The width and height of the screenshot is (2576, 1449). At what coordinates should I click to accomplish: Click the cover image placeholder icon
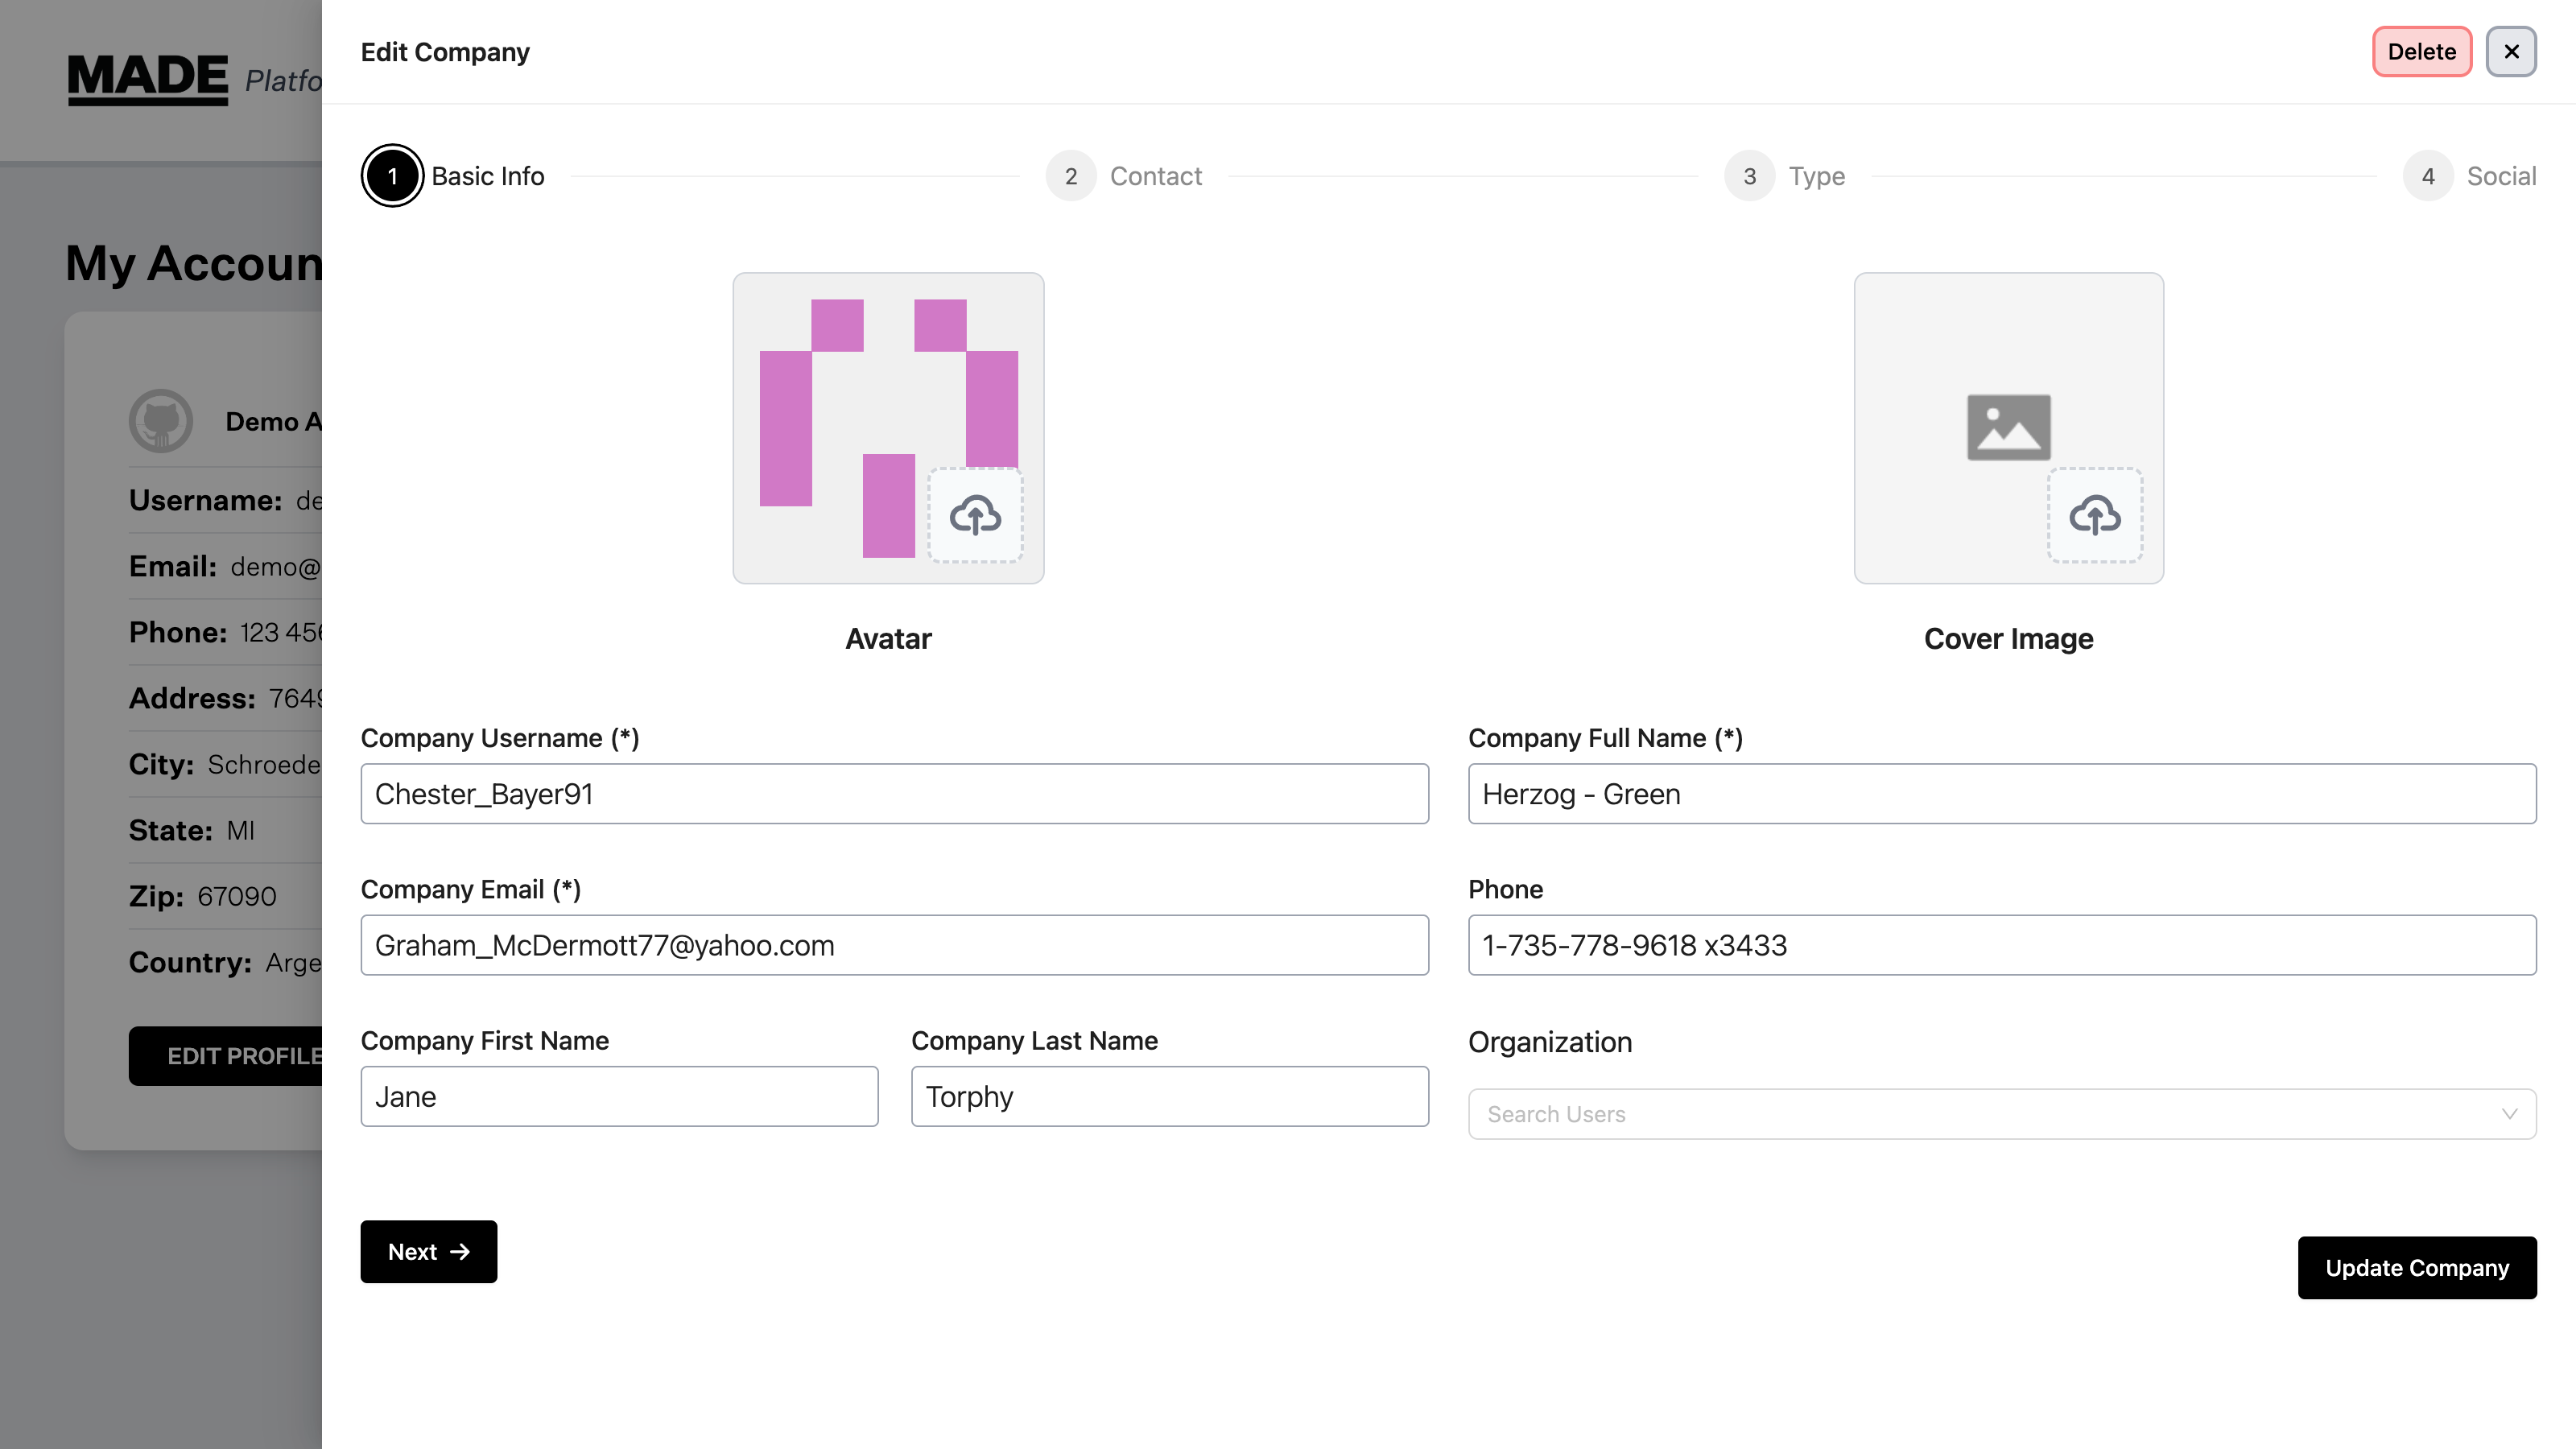pos(2008,427)
